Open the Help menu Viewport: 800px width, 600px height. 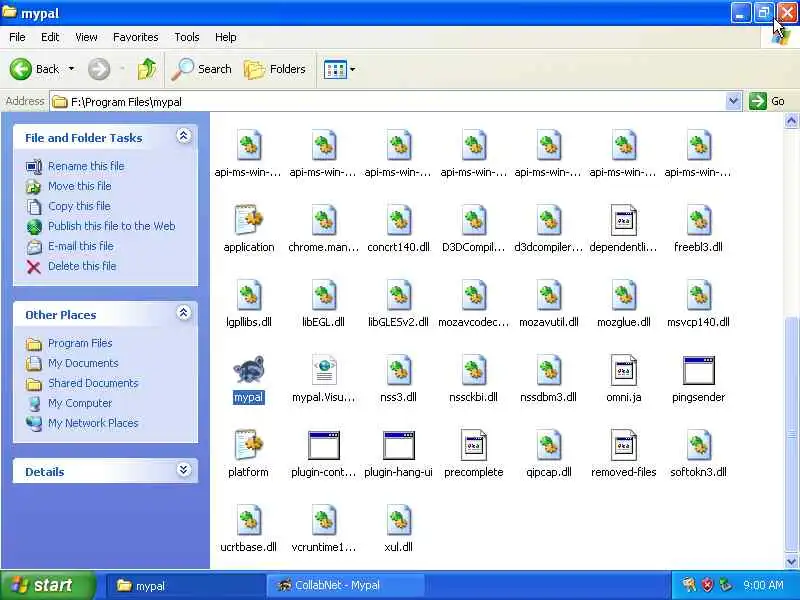[226, 37]
